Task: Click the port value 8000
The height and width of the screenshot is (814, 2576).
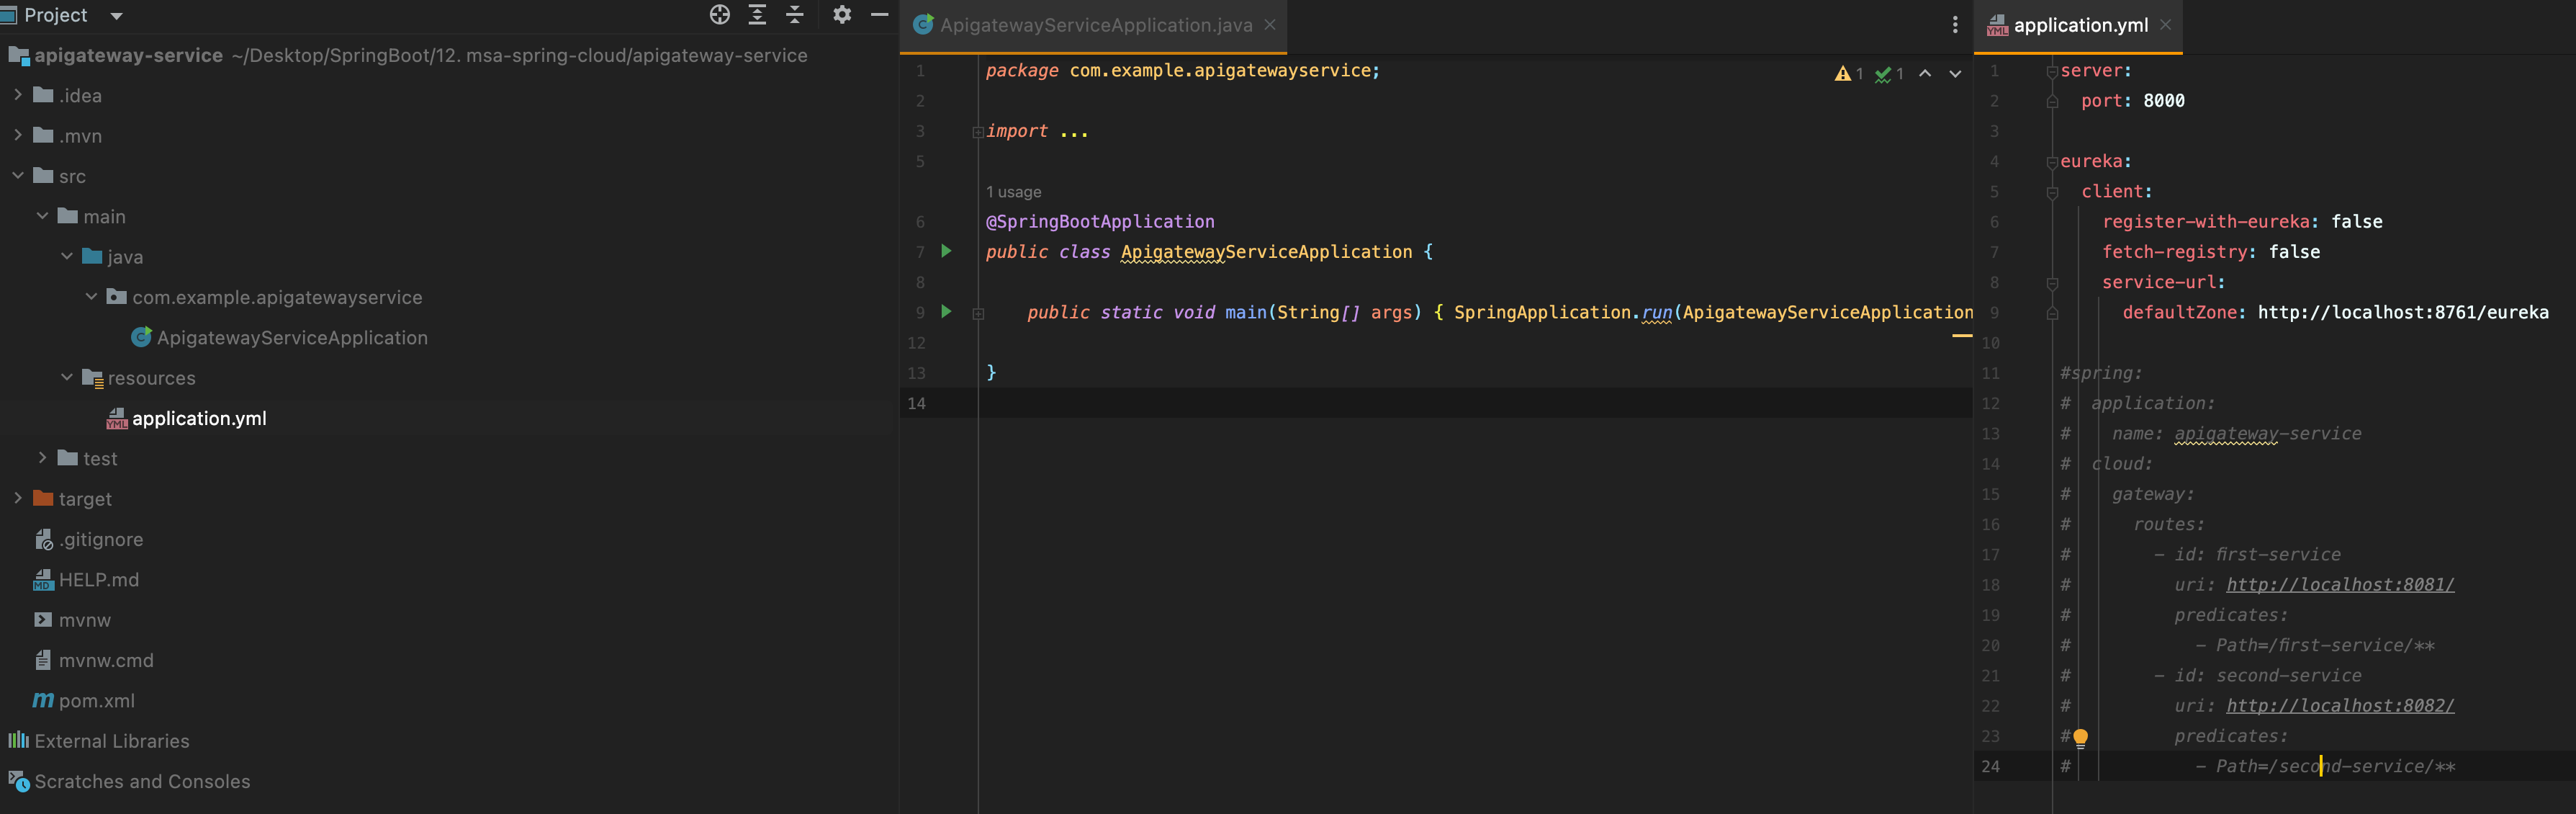Action: 2164,100
